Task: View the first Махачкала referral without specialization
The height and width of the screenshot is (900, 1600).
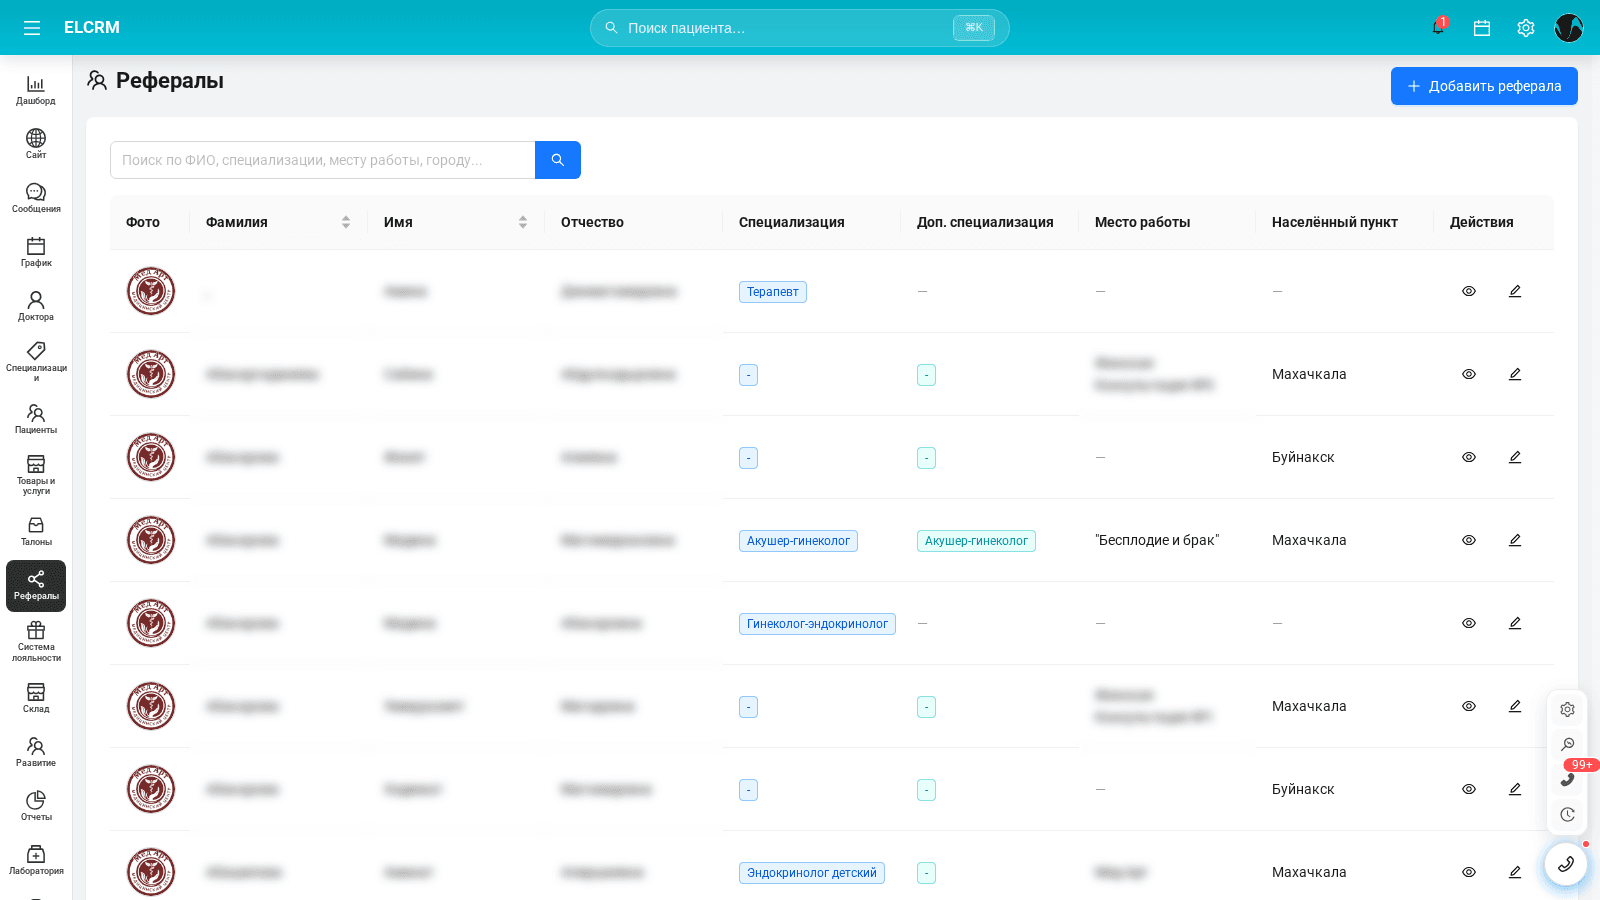Action: (x=1469, y=374)
